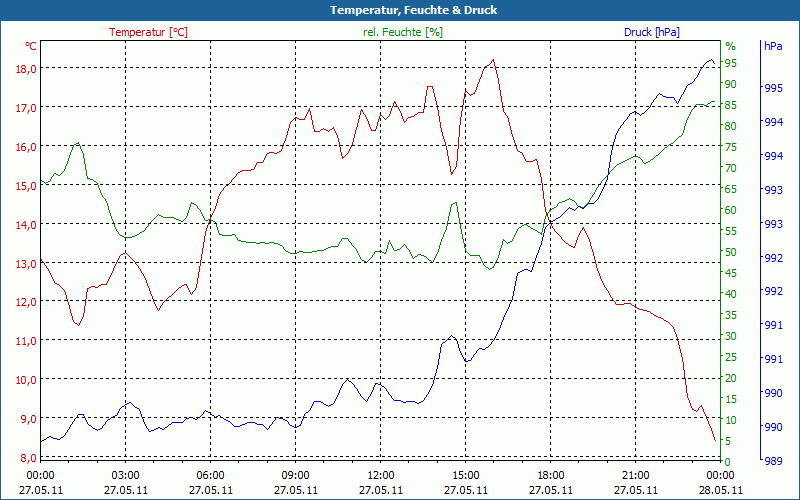Click the green '25' humidity axis value

731,357
